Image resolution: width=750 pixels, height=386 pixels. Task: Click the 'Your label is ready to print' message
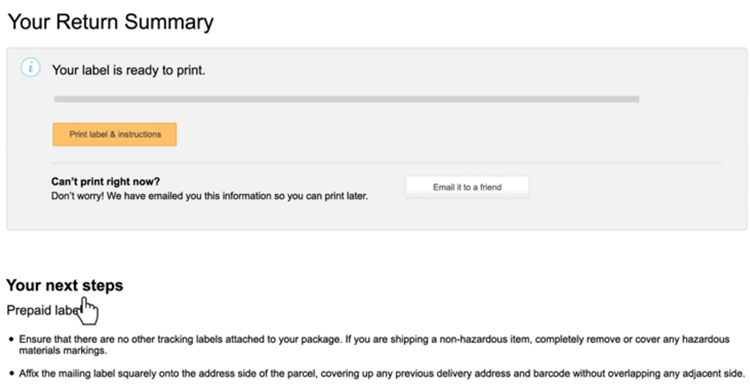pos(129,70)
